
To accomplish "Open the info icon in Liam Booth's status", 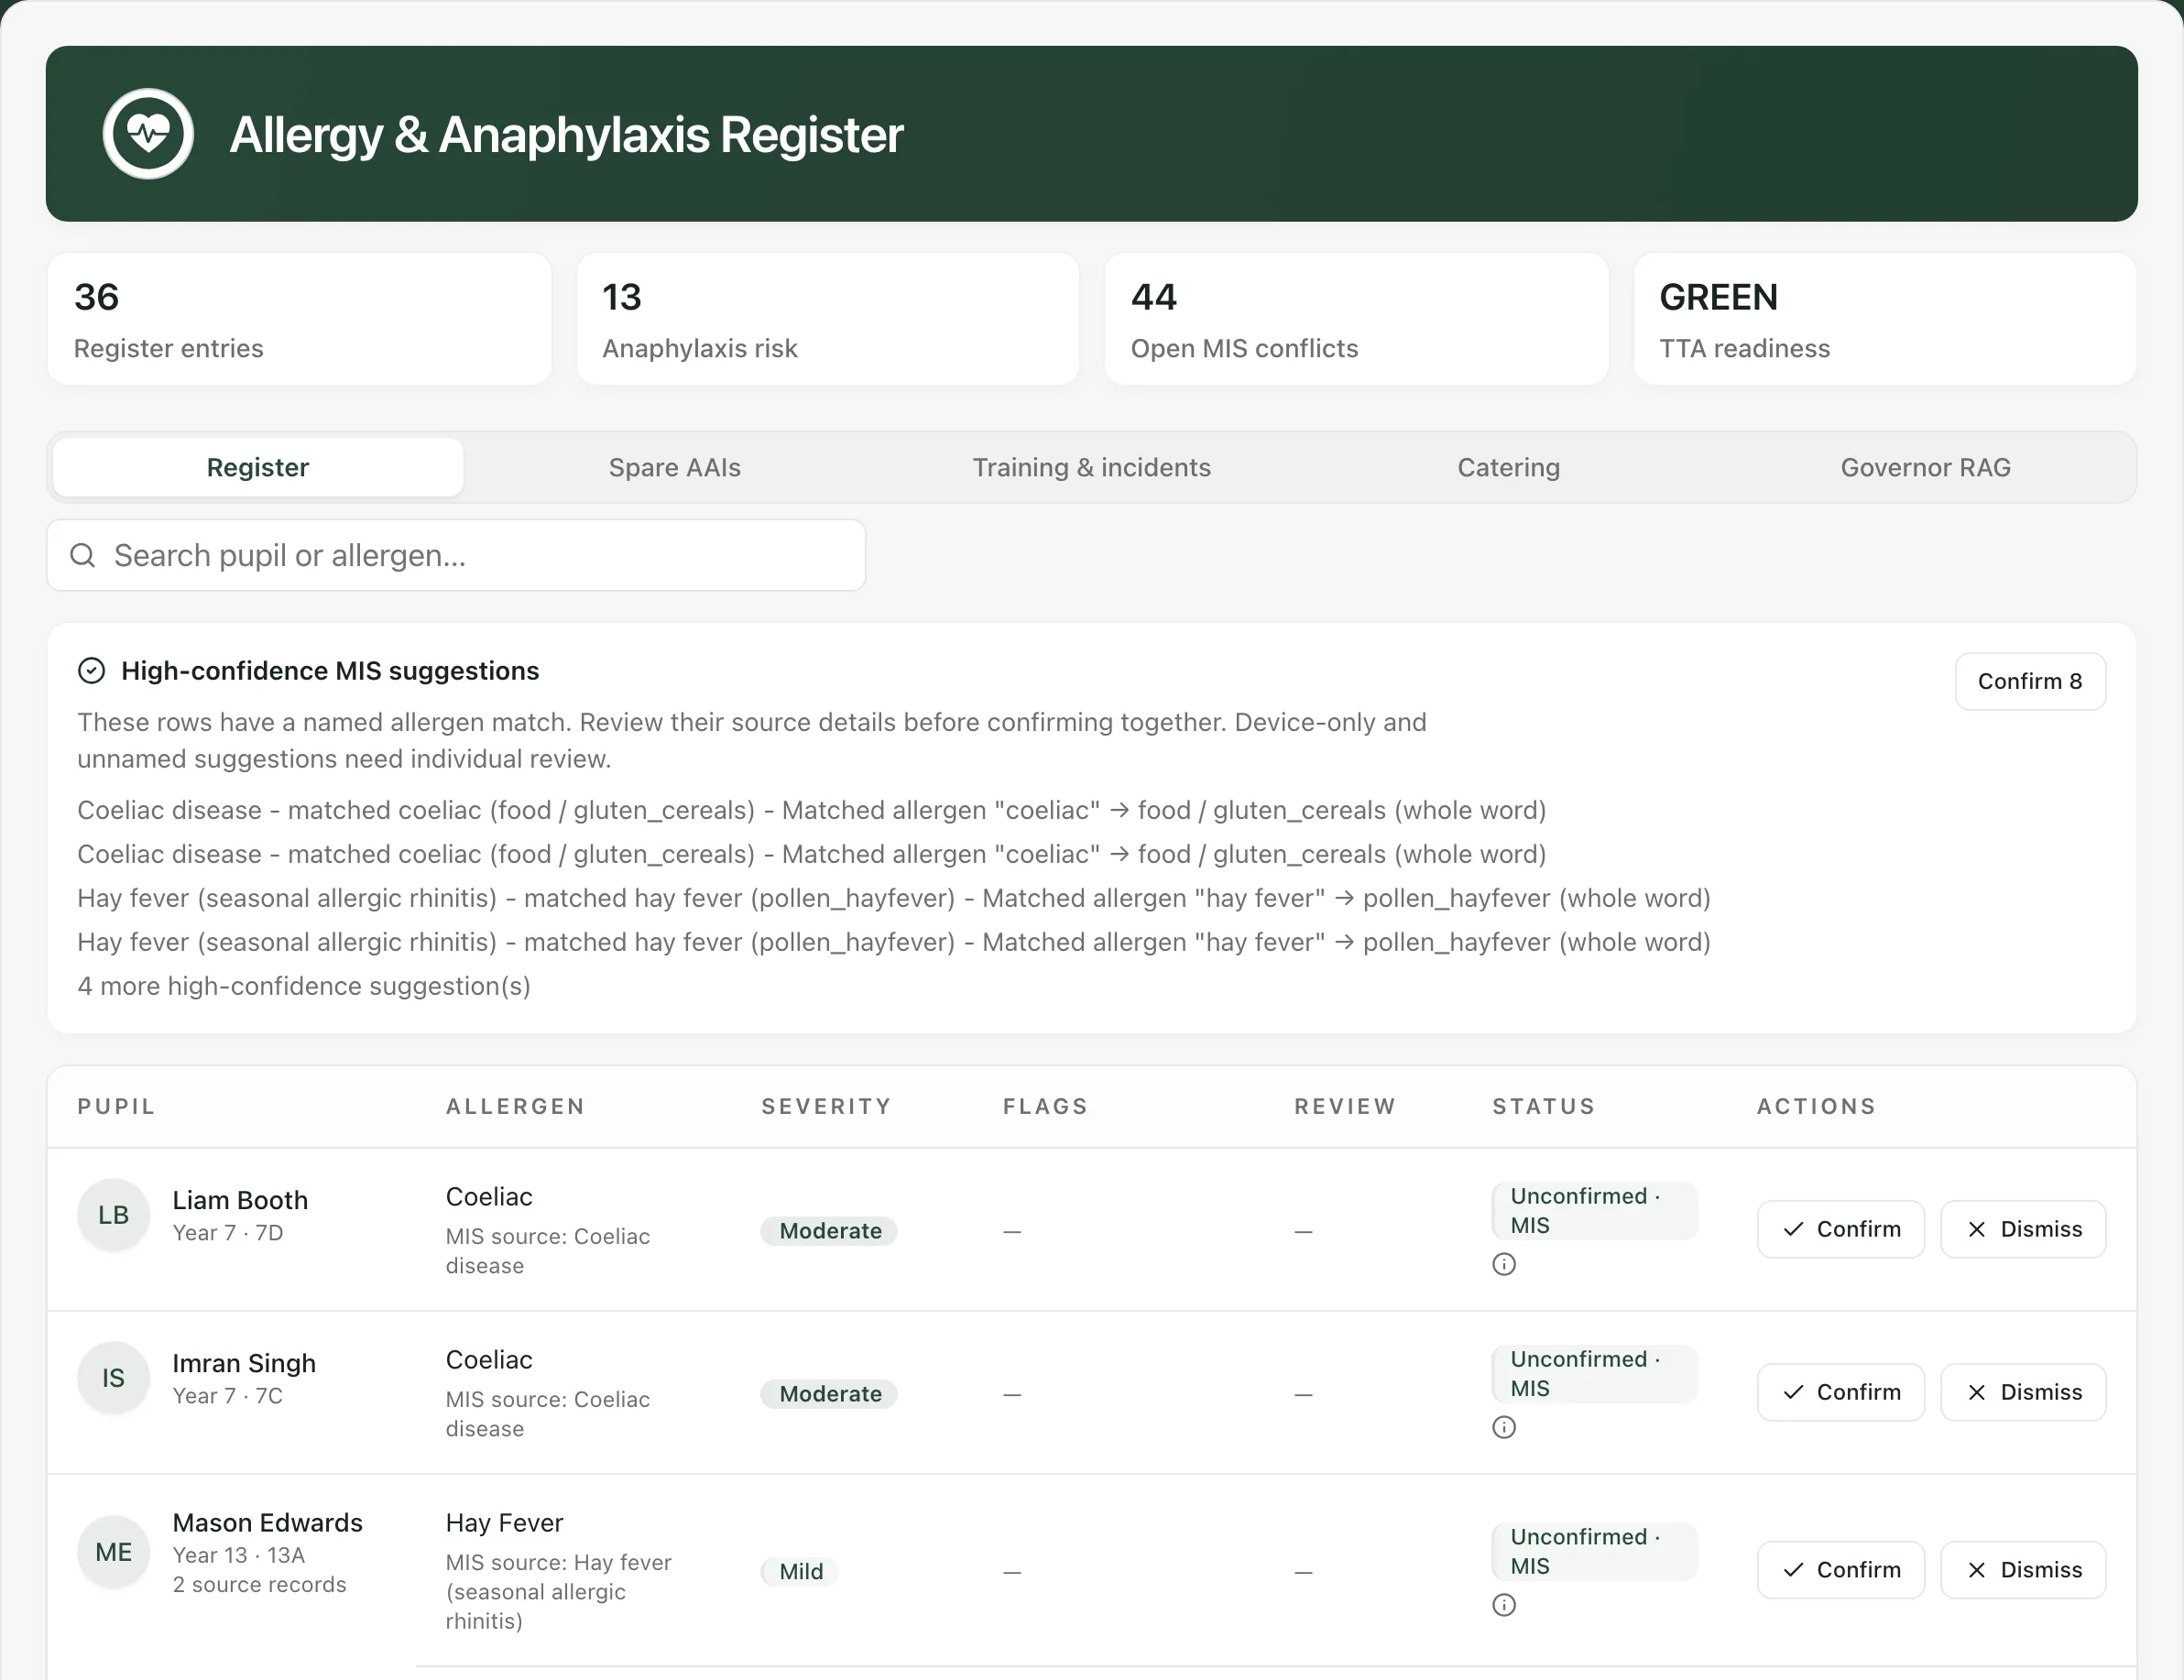I will pos(1504,1264).
